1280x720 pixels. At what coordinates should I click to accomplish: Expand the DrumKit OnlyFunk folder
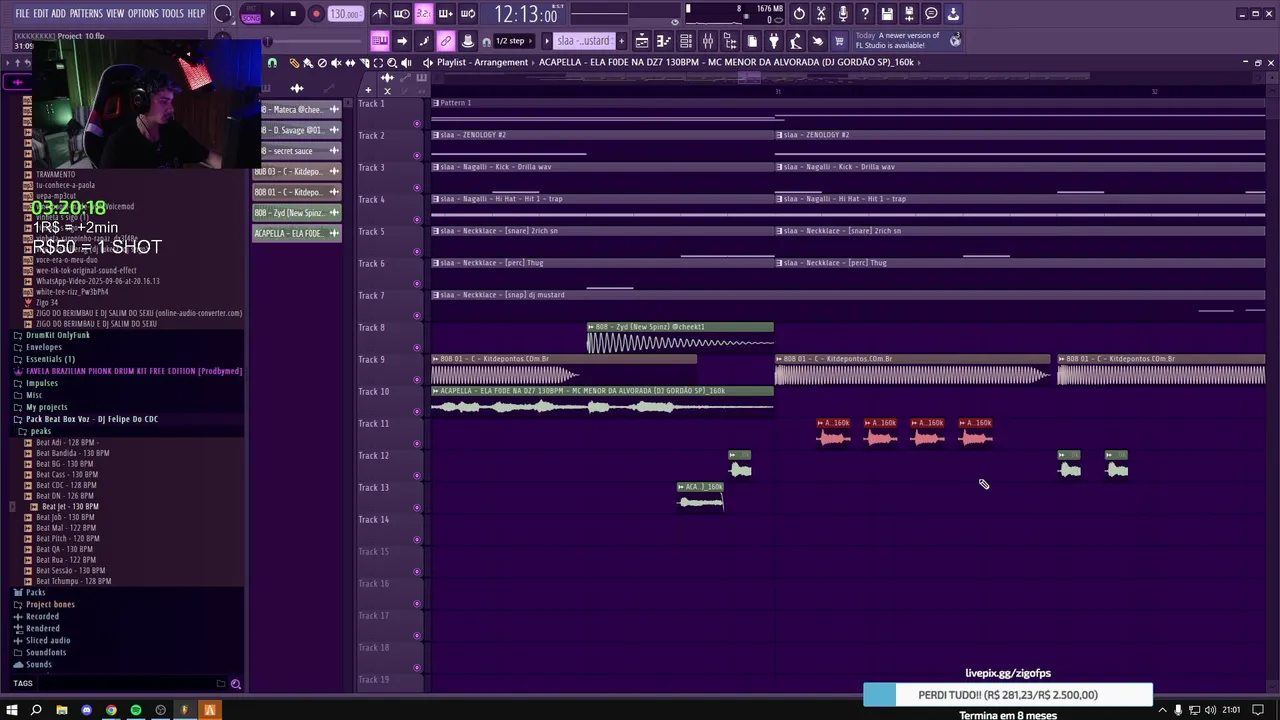(58, 335)
